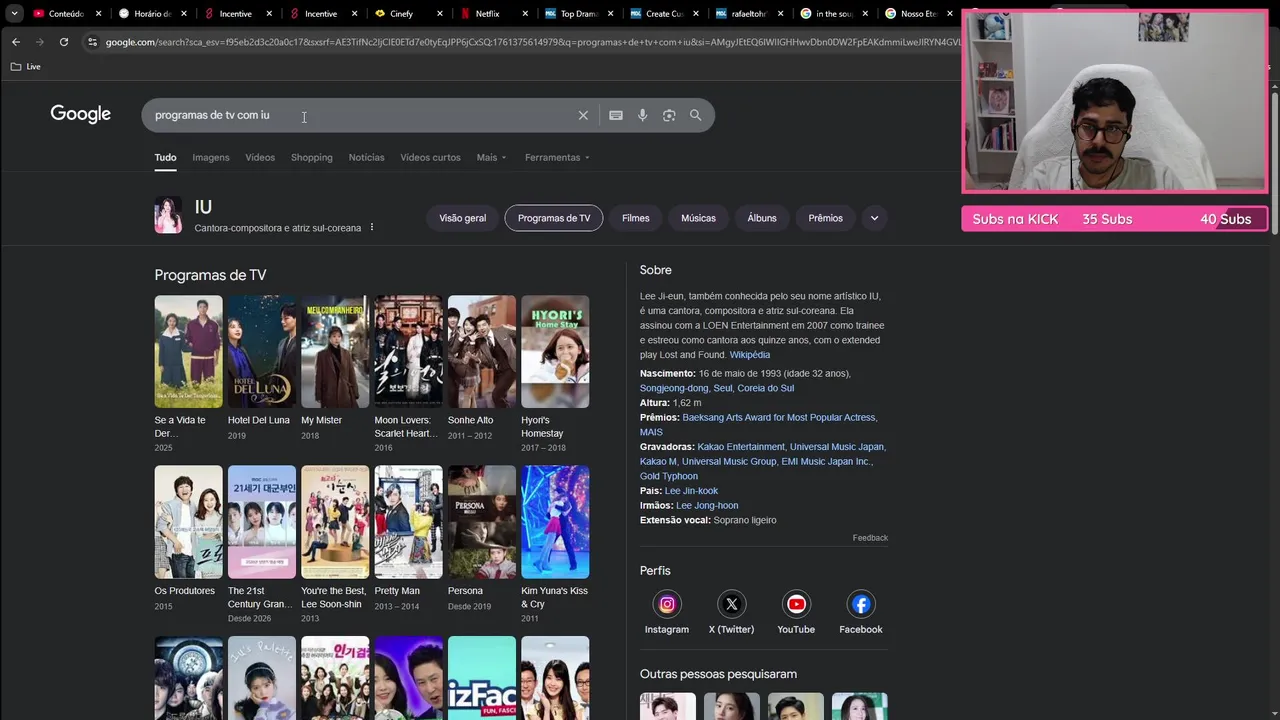Image resolution: width=1280 pixels, height=720 pixels.
Task: Switch to the Vídeos curtos results tab
Action: tap(430, 157)
